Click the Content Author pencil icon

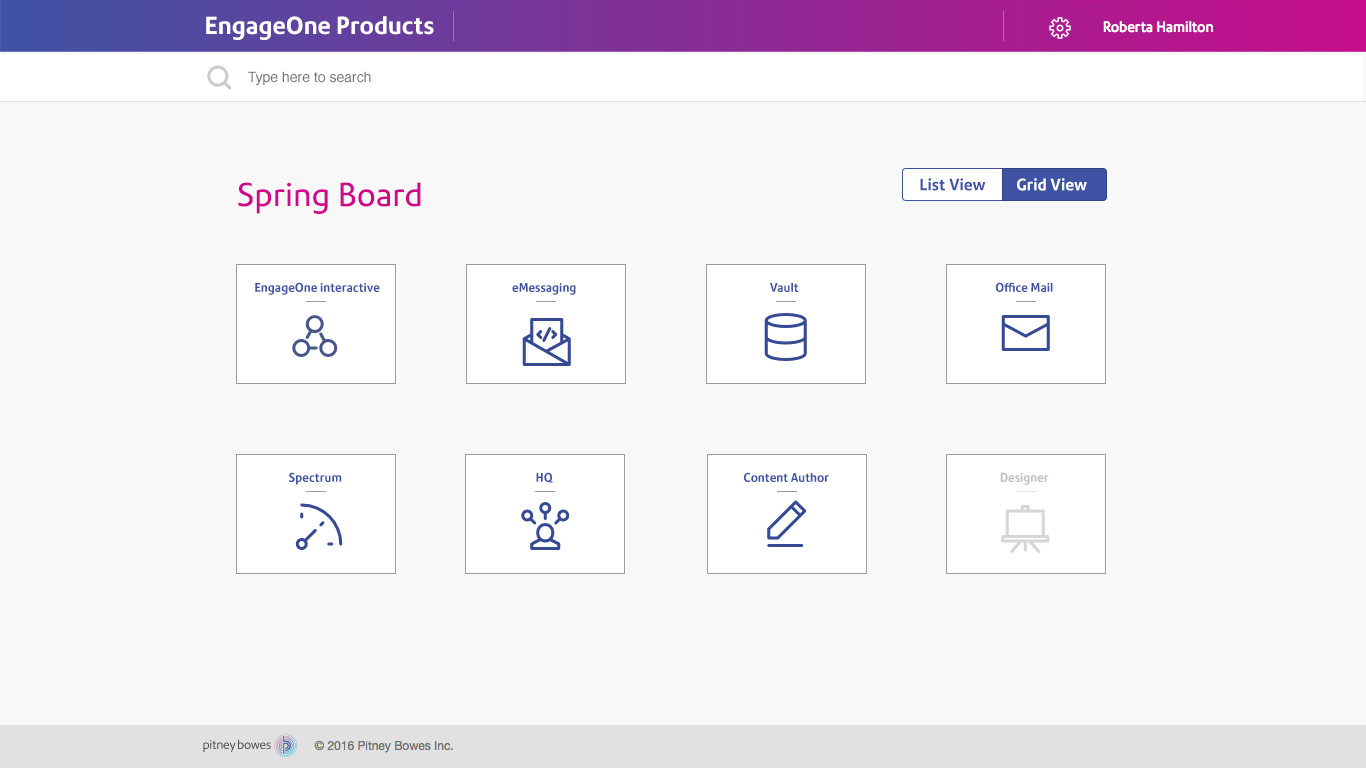[786, 525]
